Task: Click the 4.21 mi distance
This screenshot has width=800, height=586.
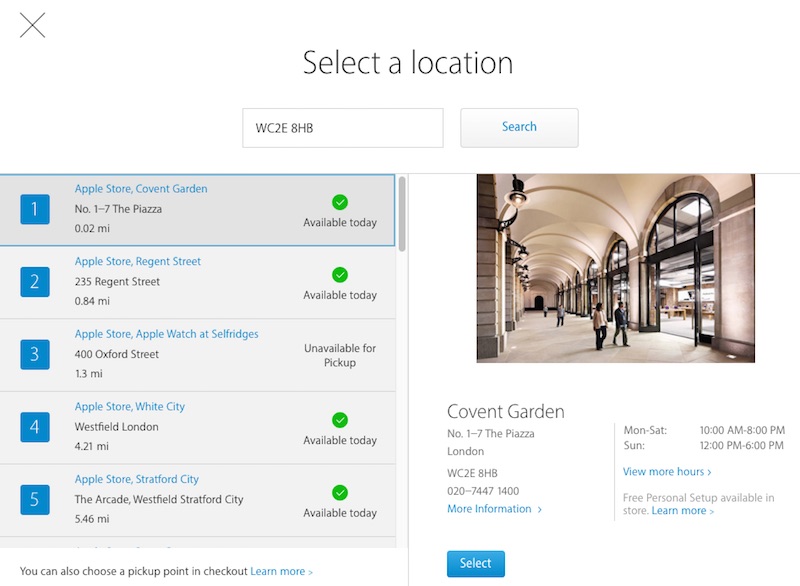Action: tap(91, 446)
